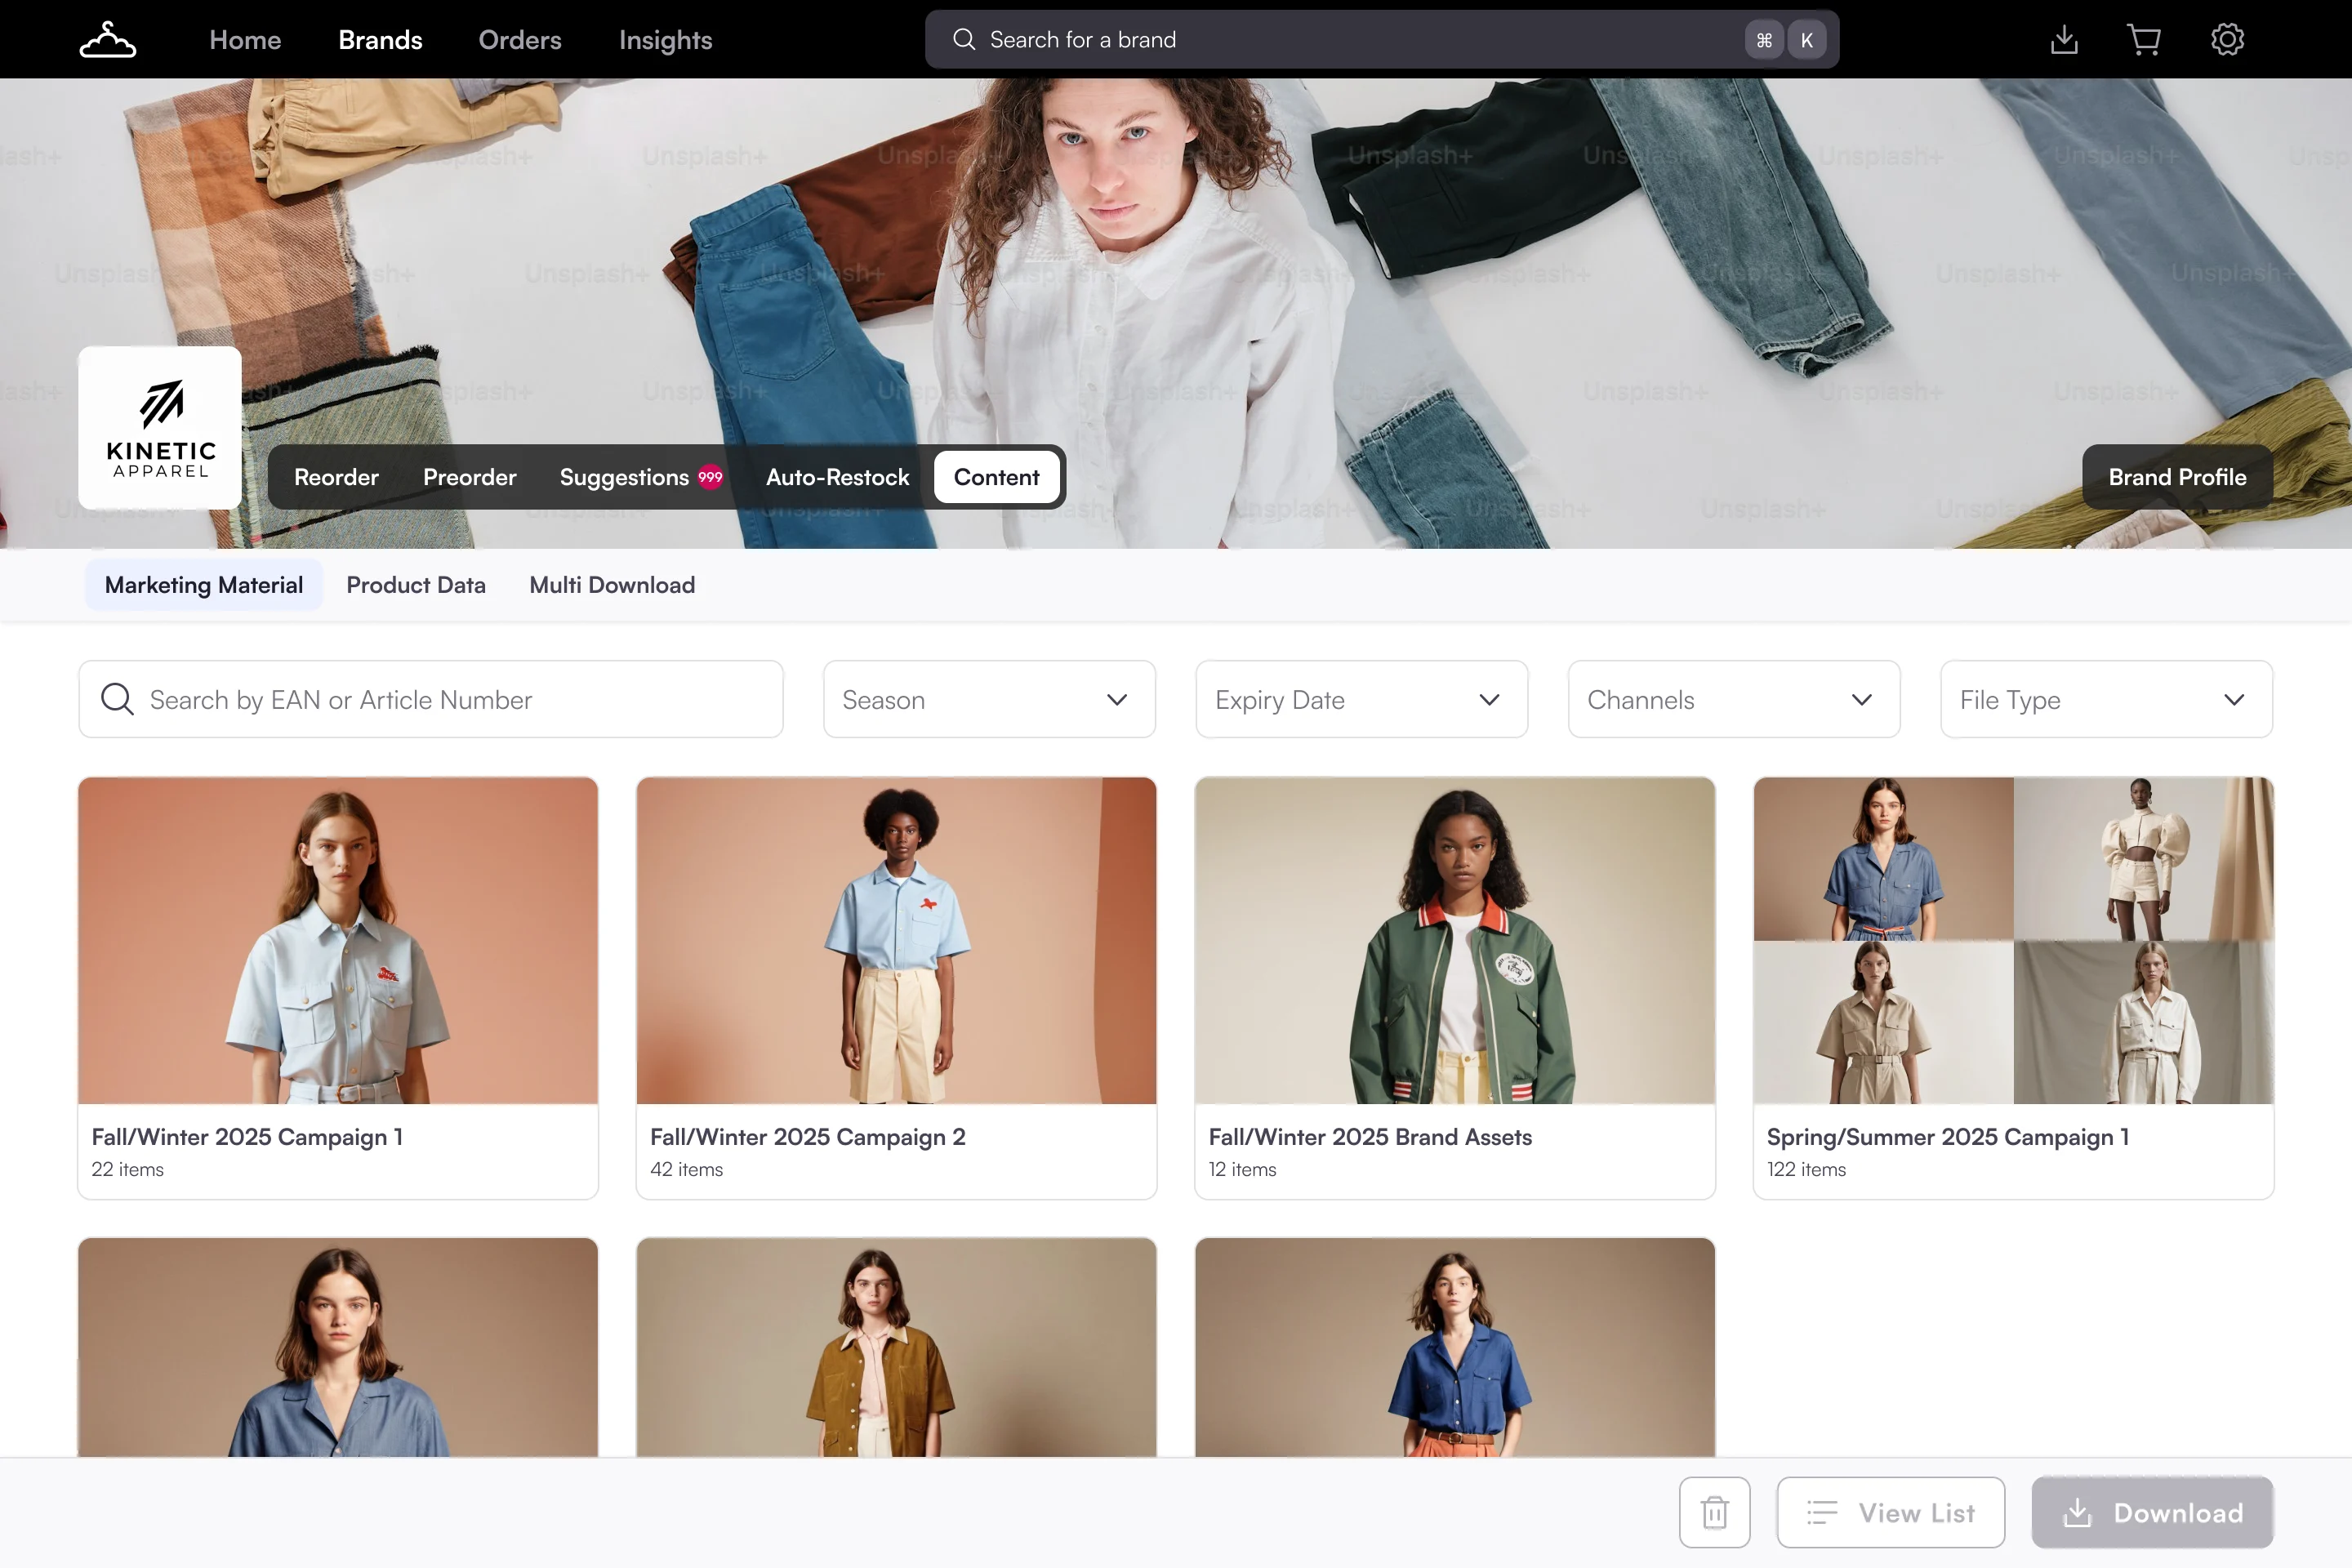Focus the Search for a brand field

[x=1381, y=40]
